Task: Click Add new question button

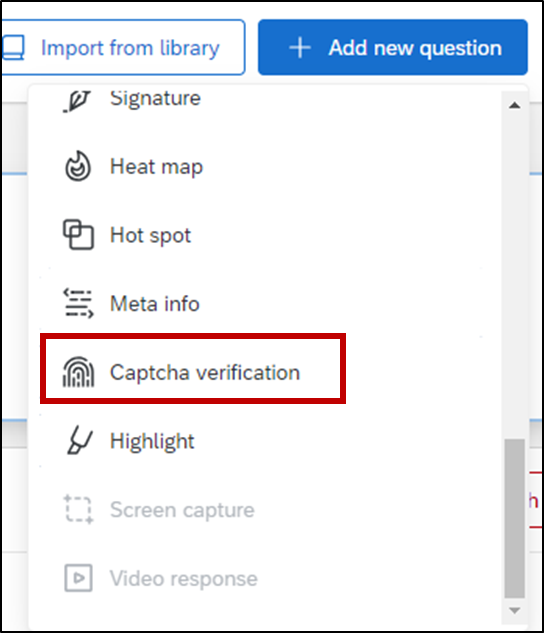Action: click(393, 47)
